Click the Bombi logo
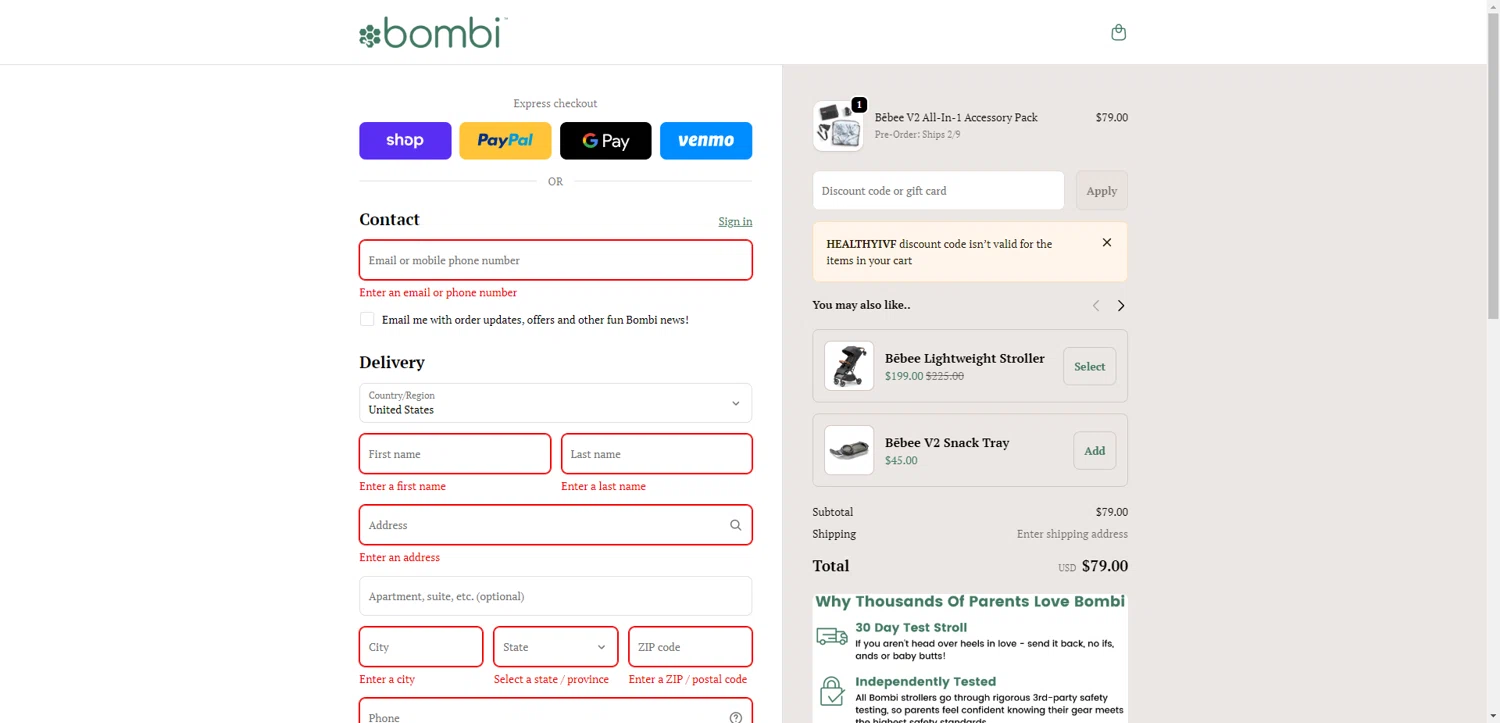Image resolution: width=1500 pixels, height=723 pixels. point(433,33)
